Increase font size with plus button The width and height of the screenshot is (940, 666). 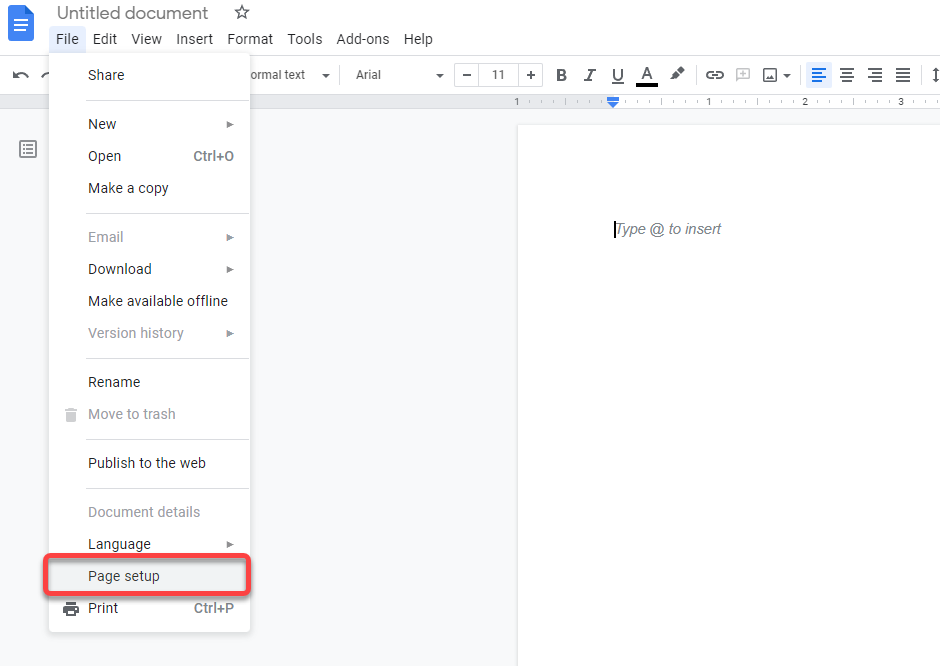531,75
